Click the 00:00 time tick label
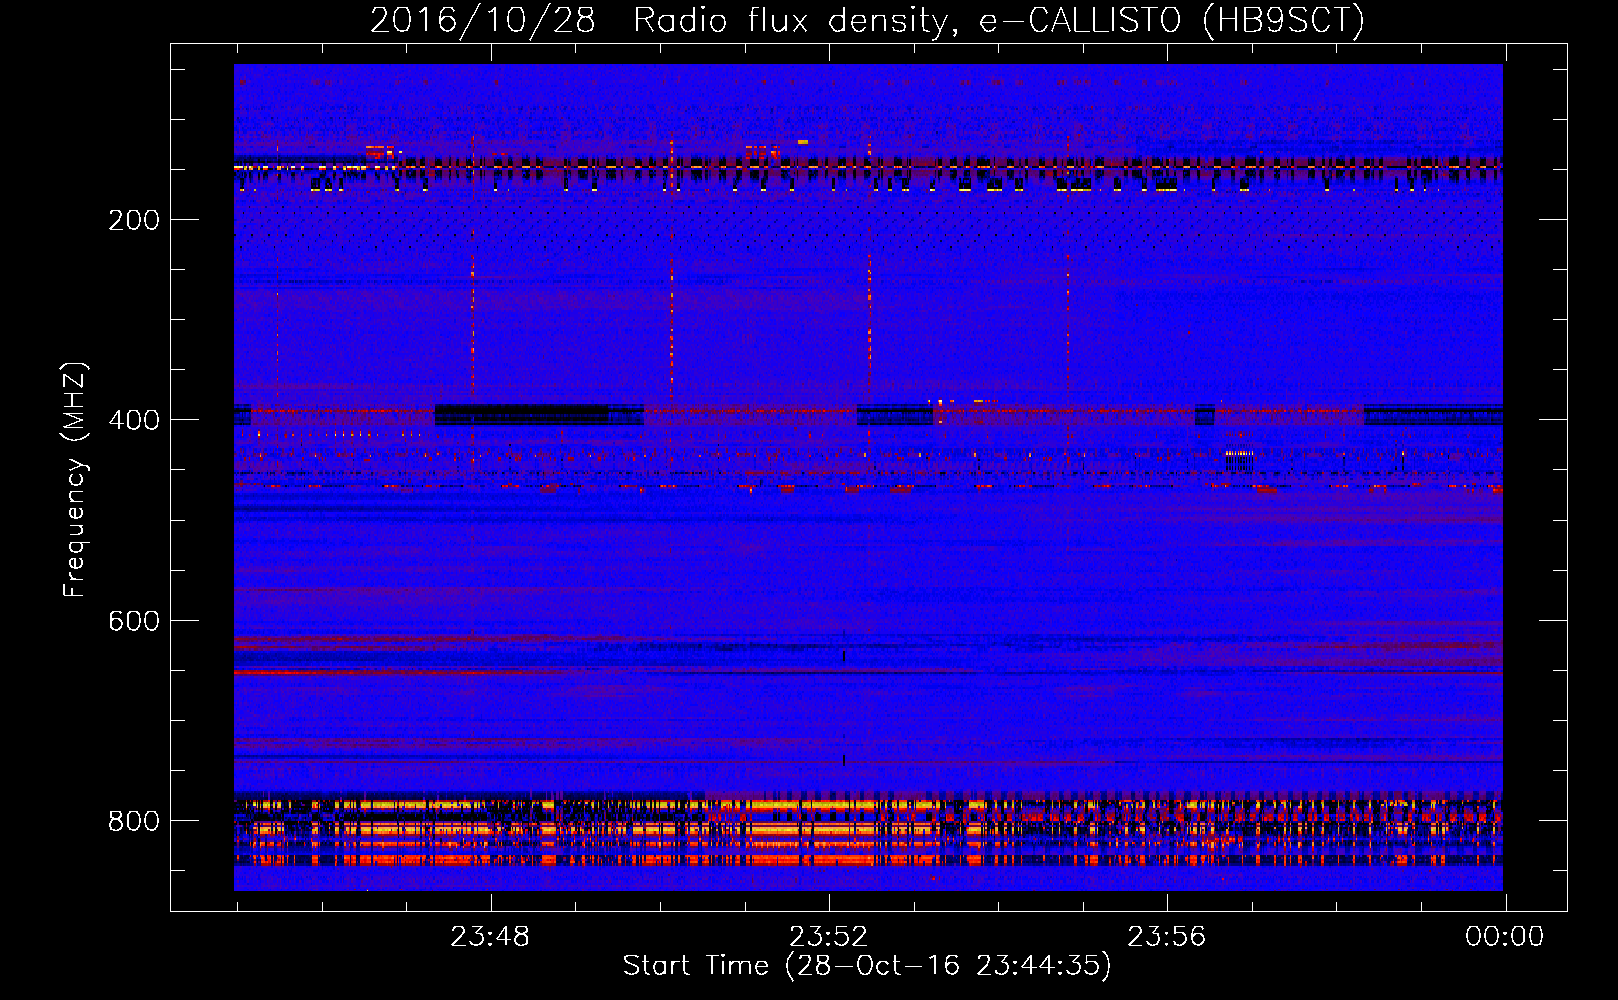Screen dimensions: 1618x1000 coord(1505,936)
